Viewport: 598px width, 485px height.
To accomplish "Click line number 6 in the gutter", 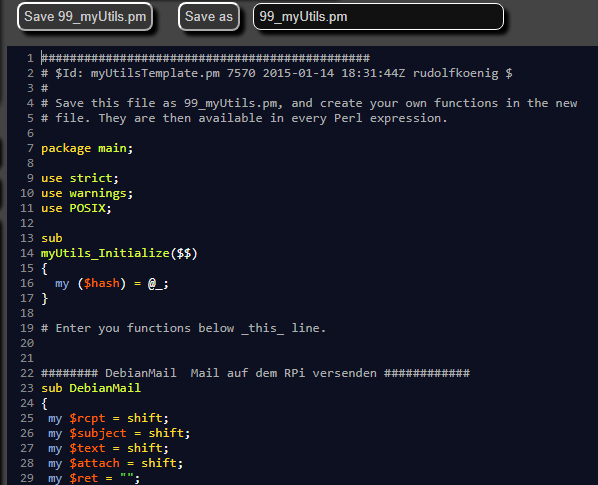I will (30, 133).
